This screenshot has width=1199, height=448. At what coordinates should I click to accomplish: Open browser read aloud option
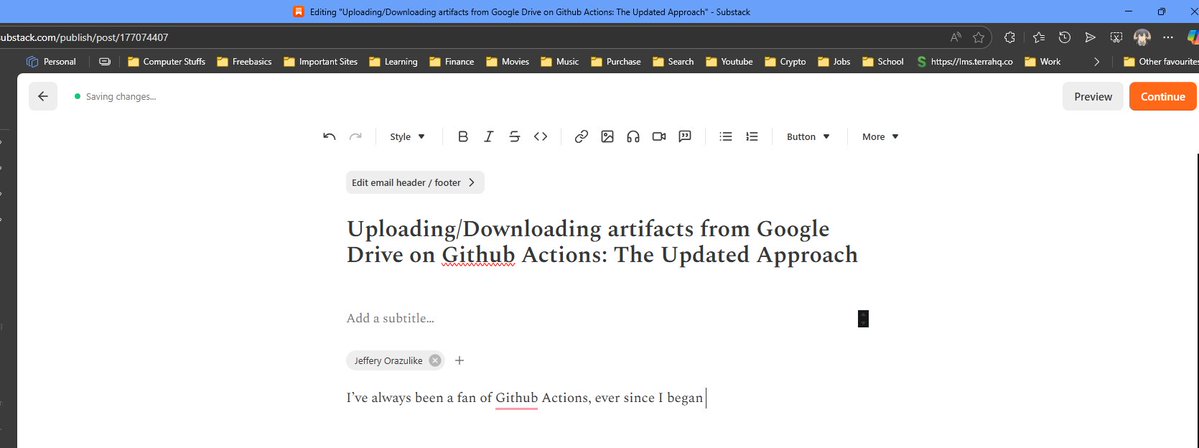click(x=956, y=37)
